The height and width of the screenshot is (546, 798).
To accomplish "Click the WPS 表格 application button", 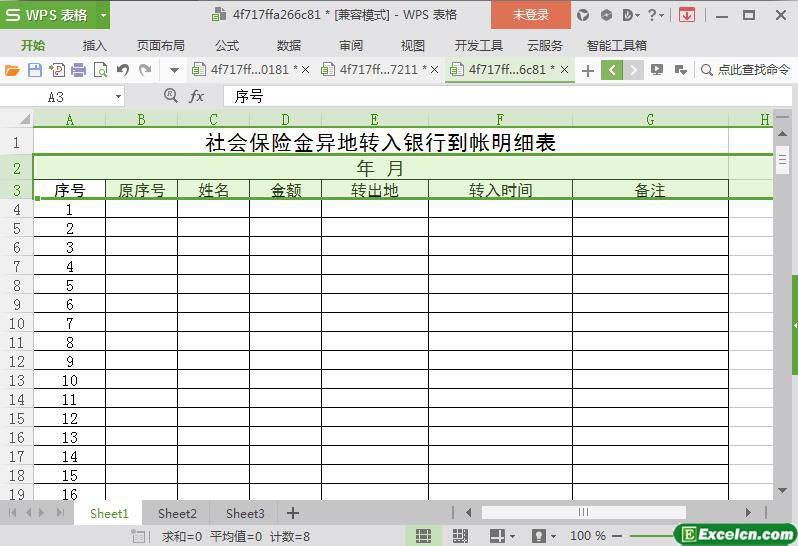I will tap(49, 15).
